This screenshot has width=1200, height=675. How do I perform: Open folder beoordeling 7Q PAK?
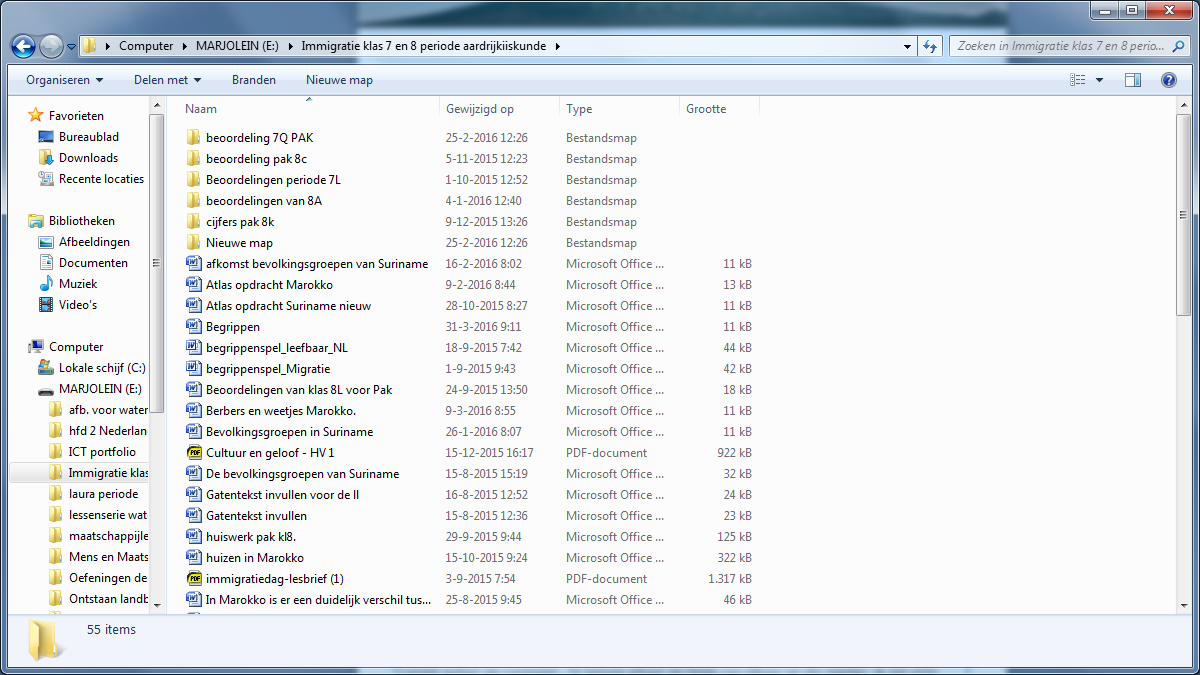[x=259, y=138]
